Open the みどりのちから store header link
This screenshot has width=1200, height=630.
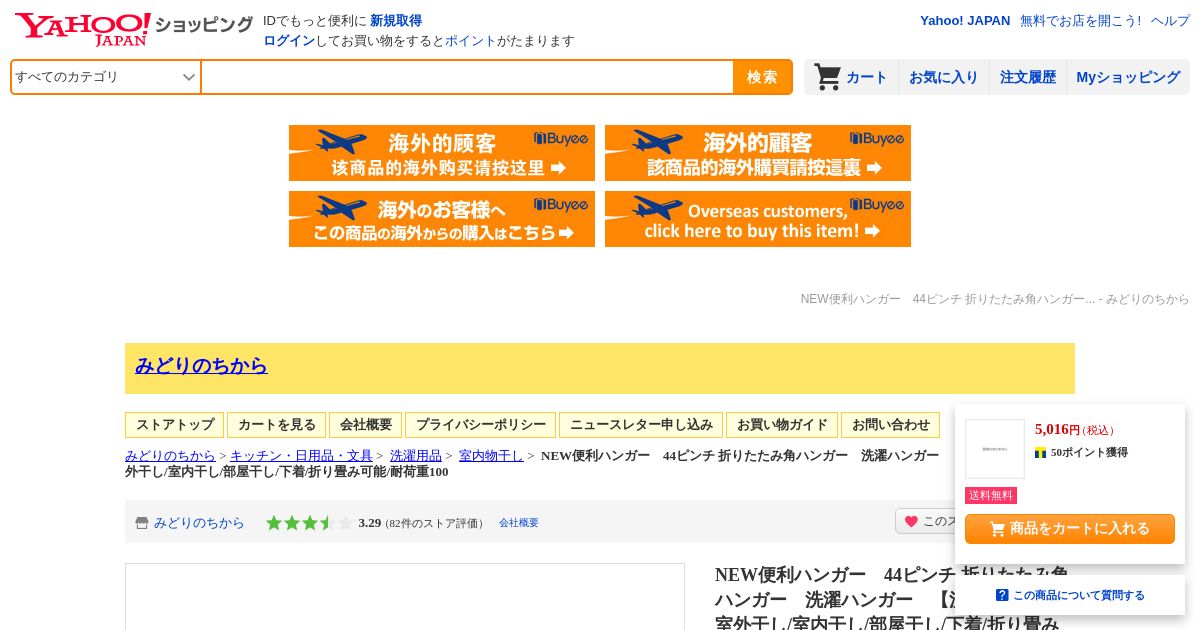pos(201,365)
